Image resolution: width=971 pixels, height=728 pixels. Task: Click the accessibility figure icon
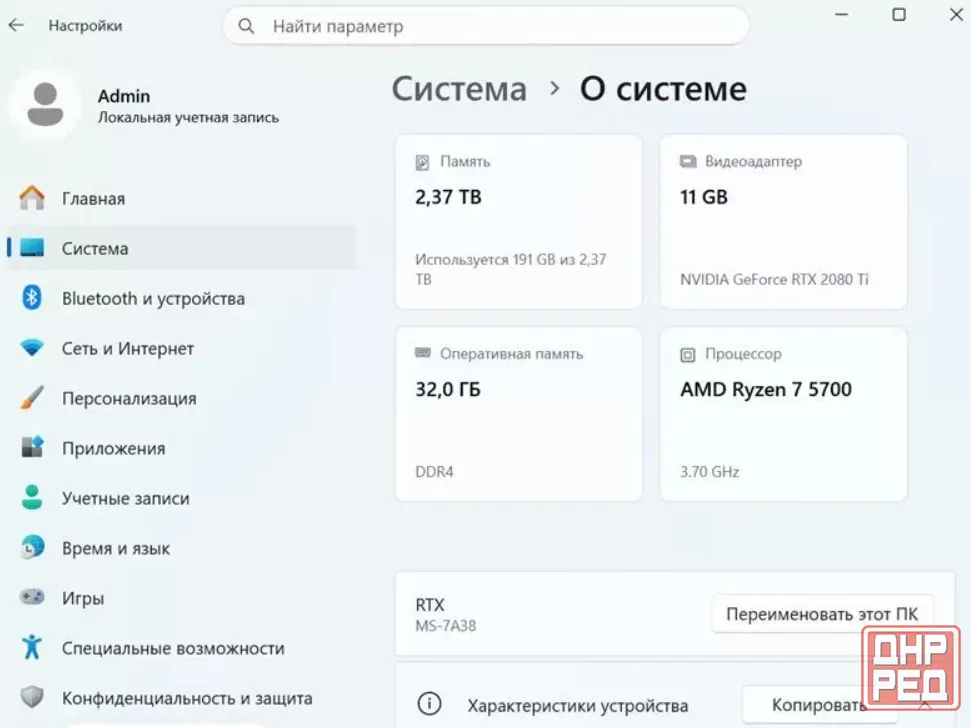32,647
